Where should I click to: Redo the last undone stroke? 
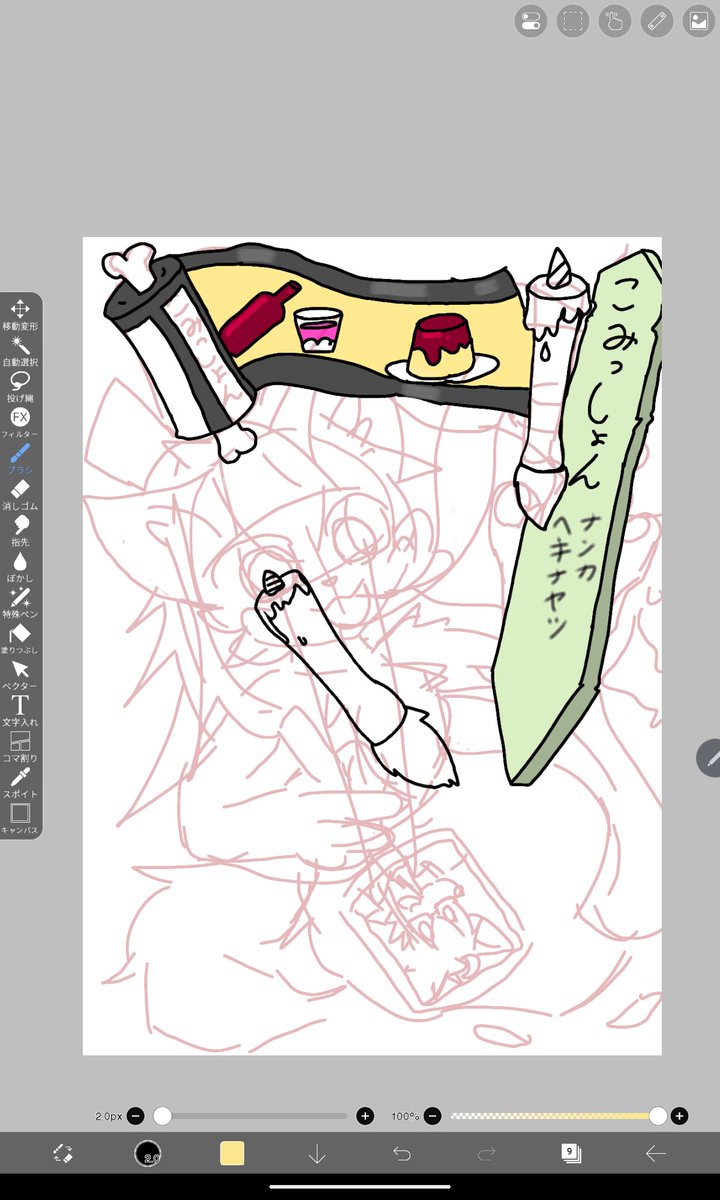(x=487, y=1153)
